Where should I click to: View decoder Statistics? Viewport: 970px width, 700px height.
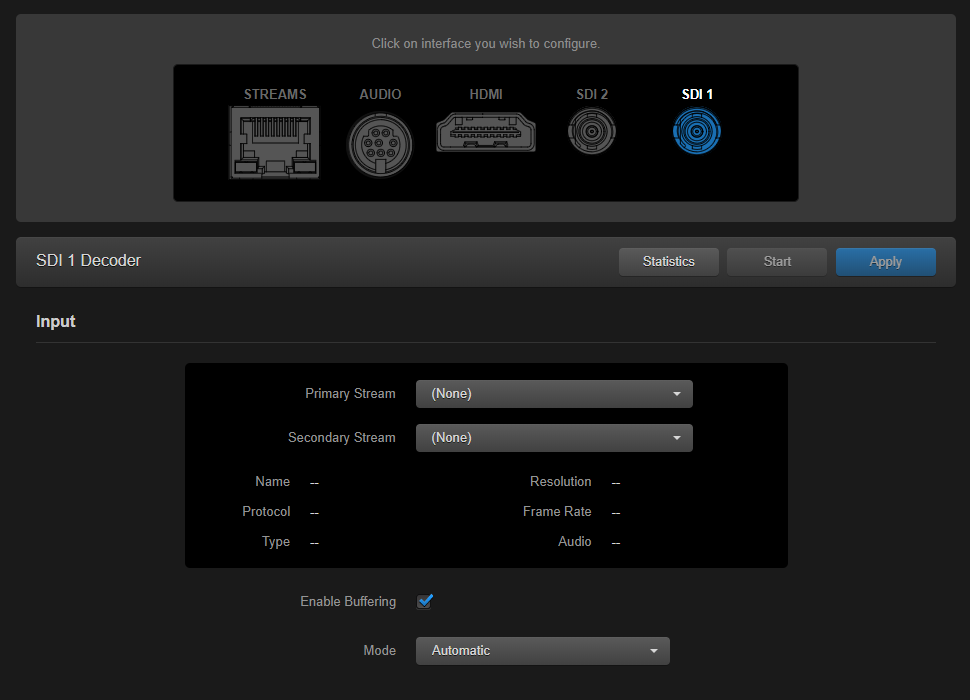coord(668,261)
